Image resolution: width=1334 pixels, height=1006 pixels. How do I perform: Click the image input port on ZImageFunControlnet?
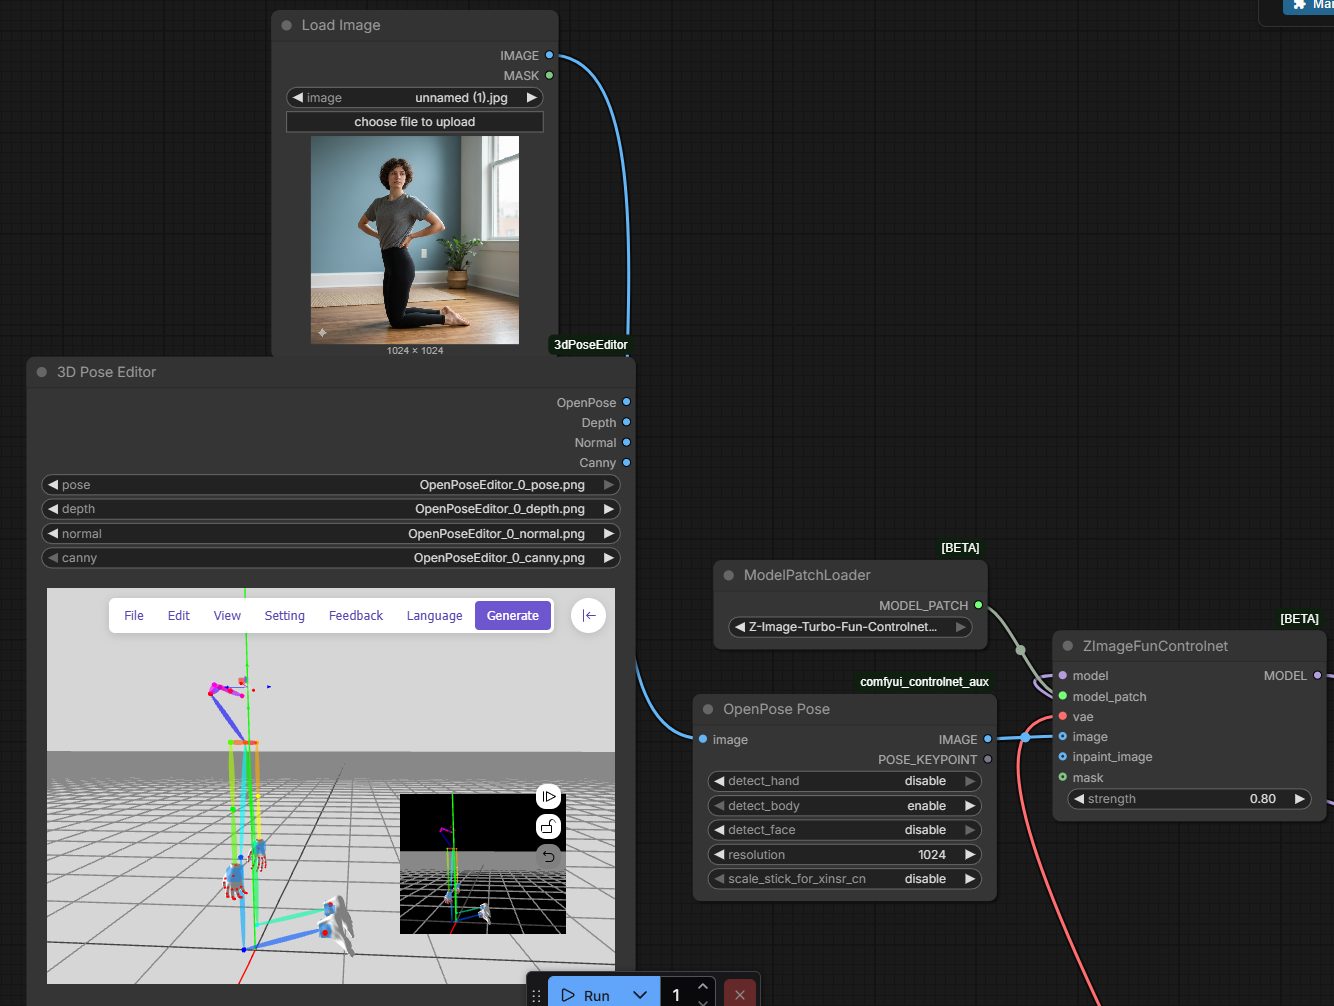point(1062,736)
